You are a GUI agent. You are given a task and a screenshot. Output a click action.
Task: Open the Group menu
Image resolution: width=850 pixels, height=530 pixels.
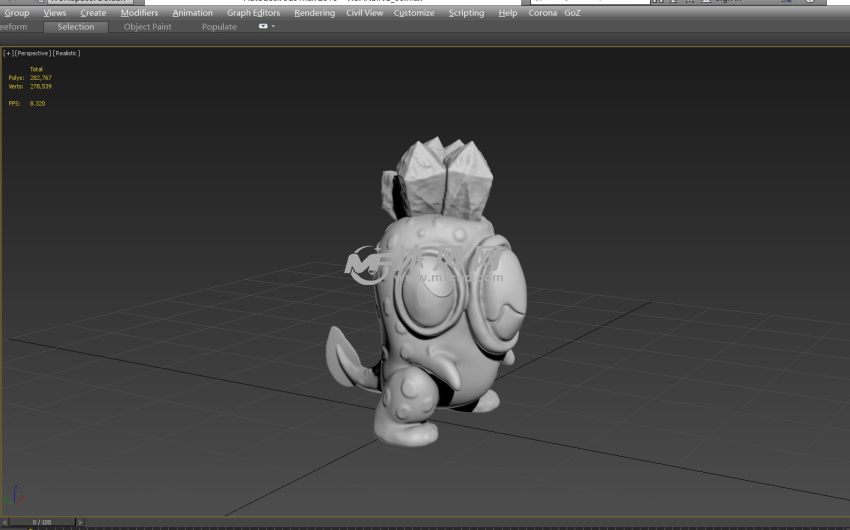17,13
